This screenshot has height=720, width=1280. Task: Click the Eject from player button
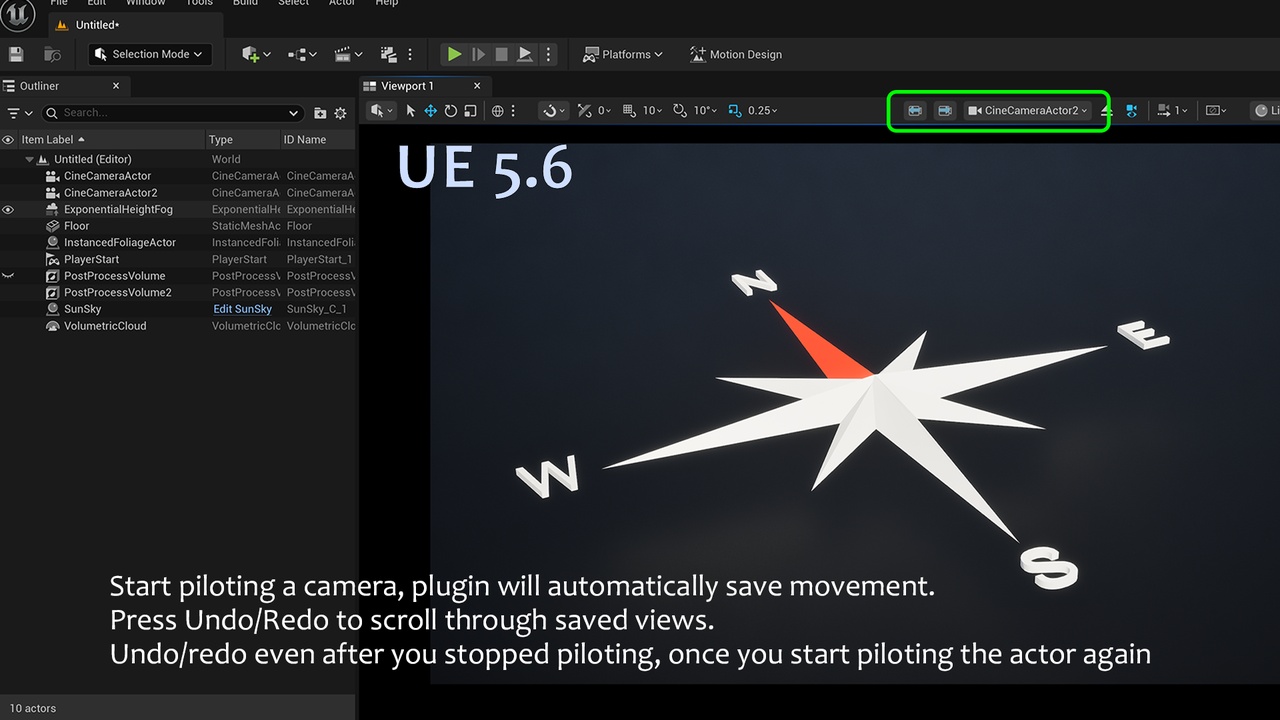click(x=525, y=54)
